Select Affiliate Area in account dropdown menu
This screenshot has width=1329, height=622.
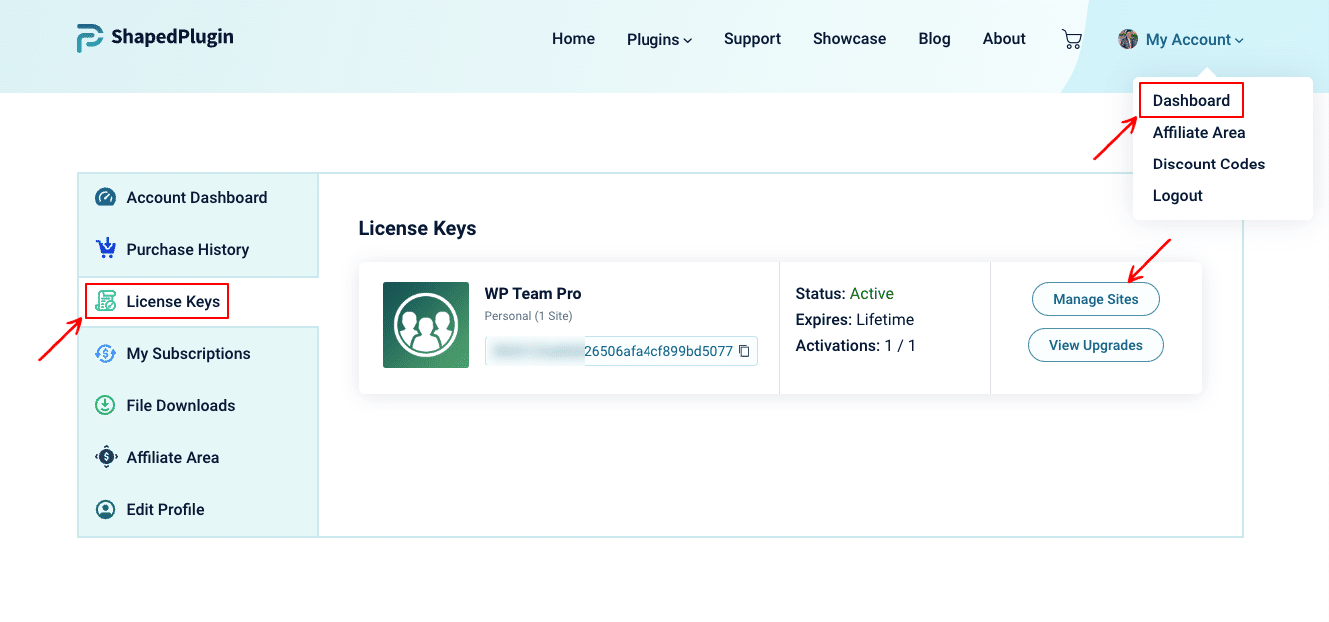(1199, 132)
